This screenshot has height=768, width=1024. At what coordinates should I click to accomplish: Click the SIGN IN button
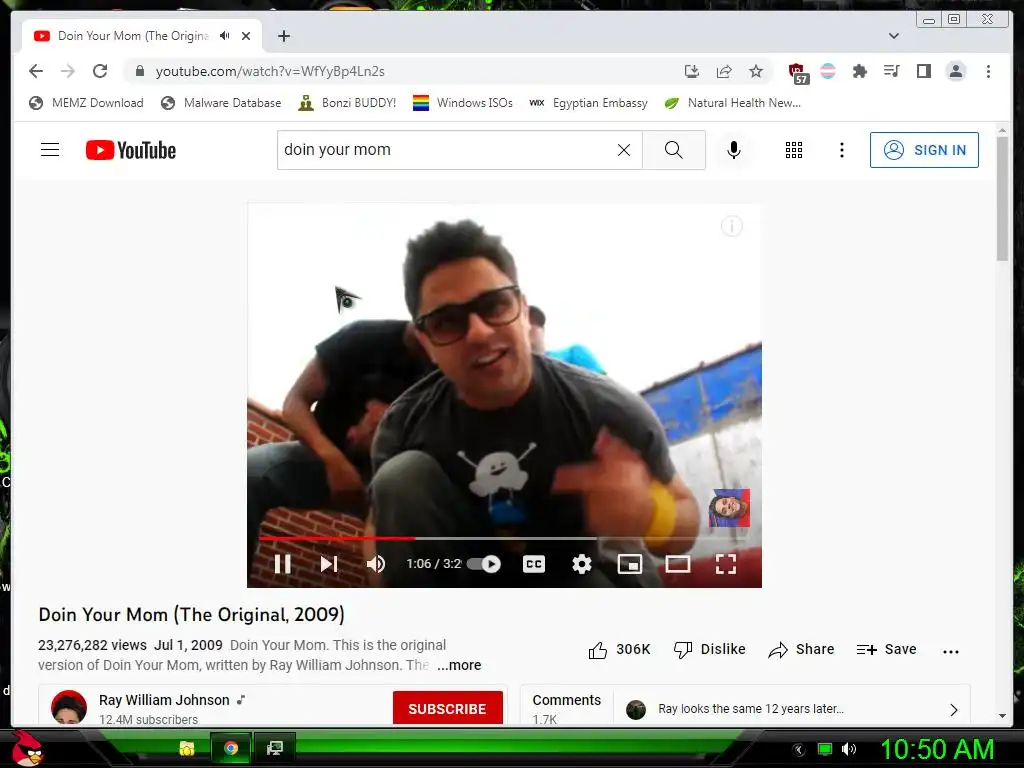pyautogui.click(x=924, y=150)
